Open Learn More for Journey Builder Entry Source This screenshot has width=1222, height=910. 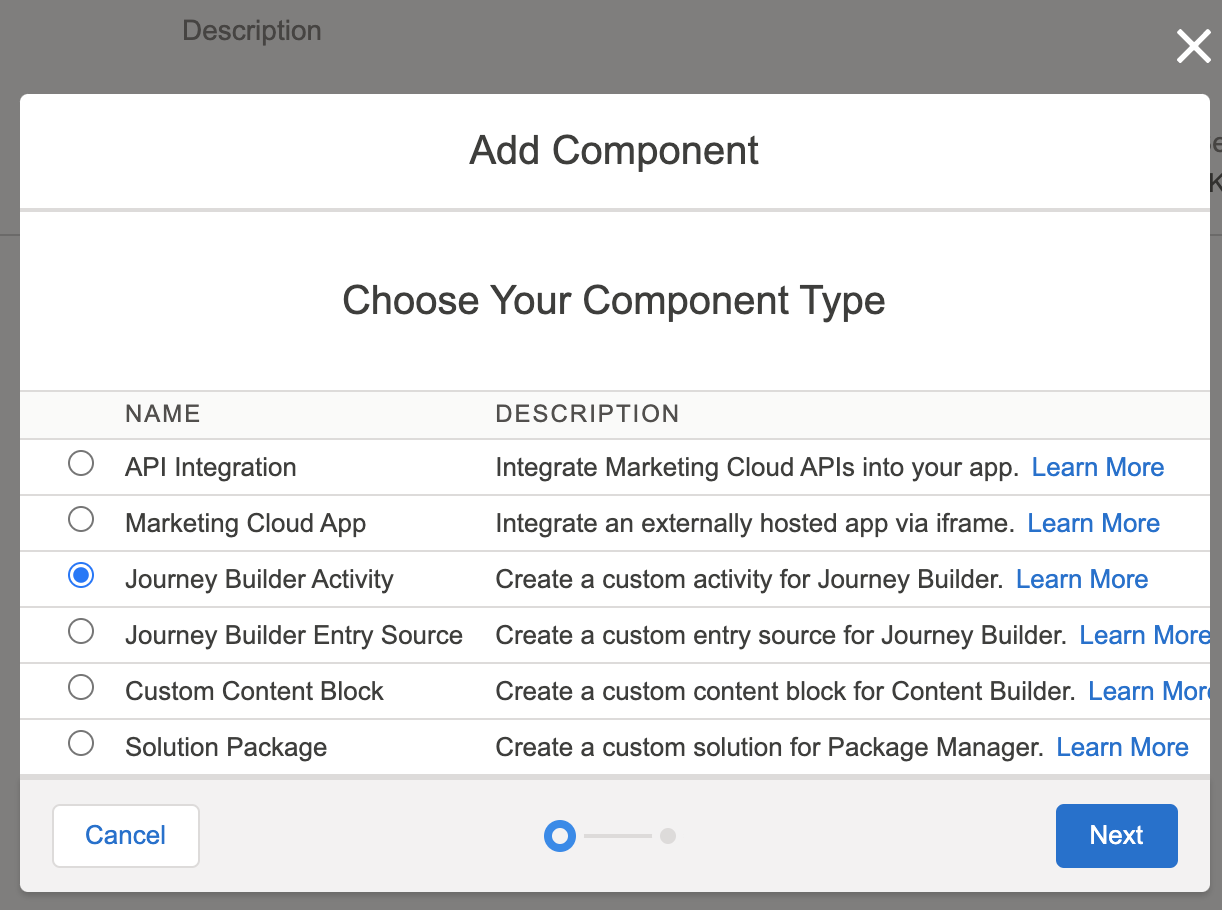(x=1144, y=635)
